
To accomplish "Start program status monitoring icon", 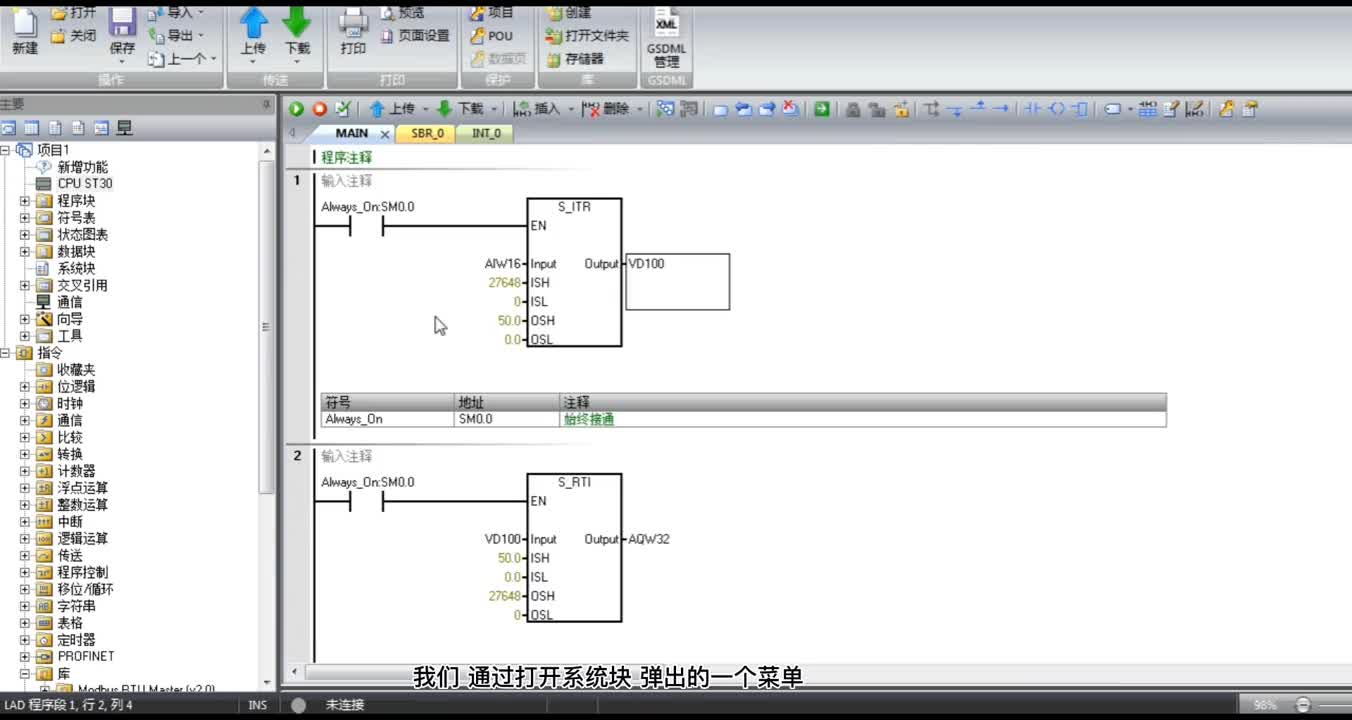I will [x=665, y=109].
